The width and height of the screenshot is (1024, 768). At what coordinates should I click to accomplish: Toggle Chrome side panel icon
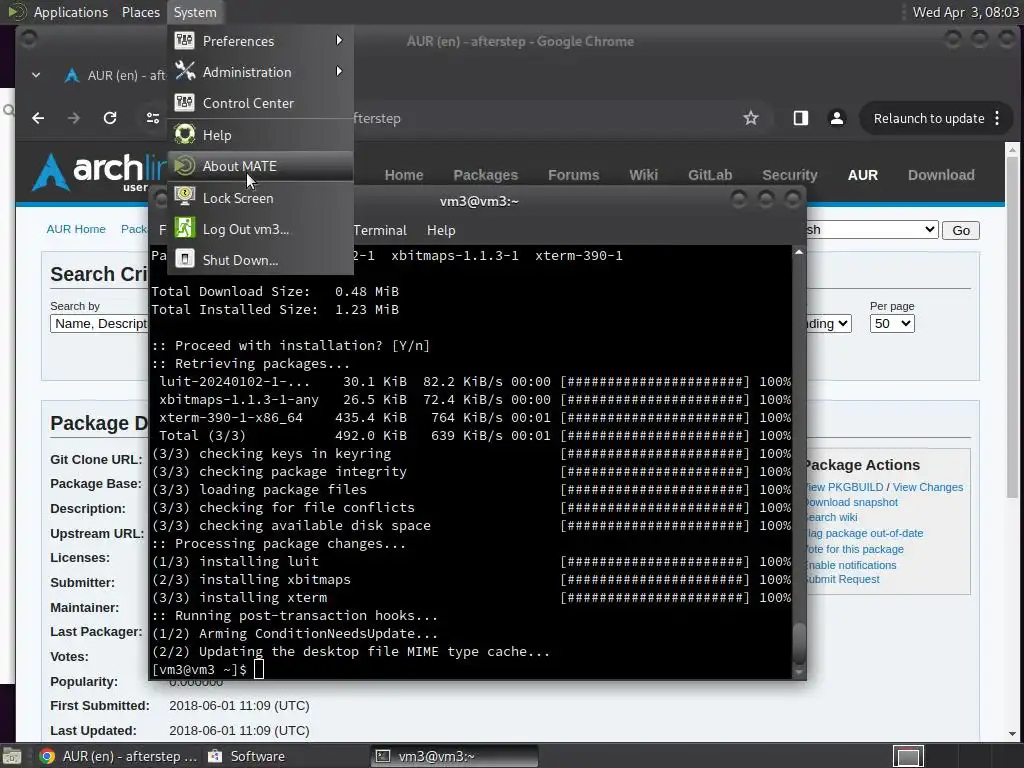tap(801, 118)
